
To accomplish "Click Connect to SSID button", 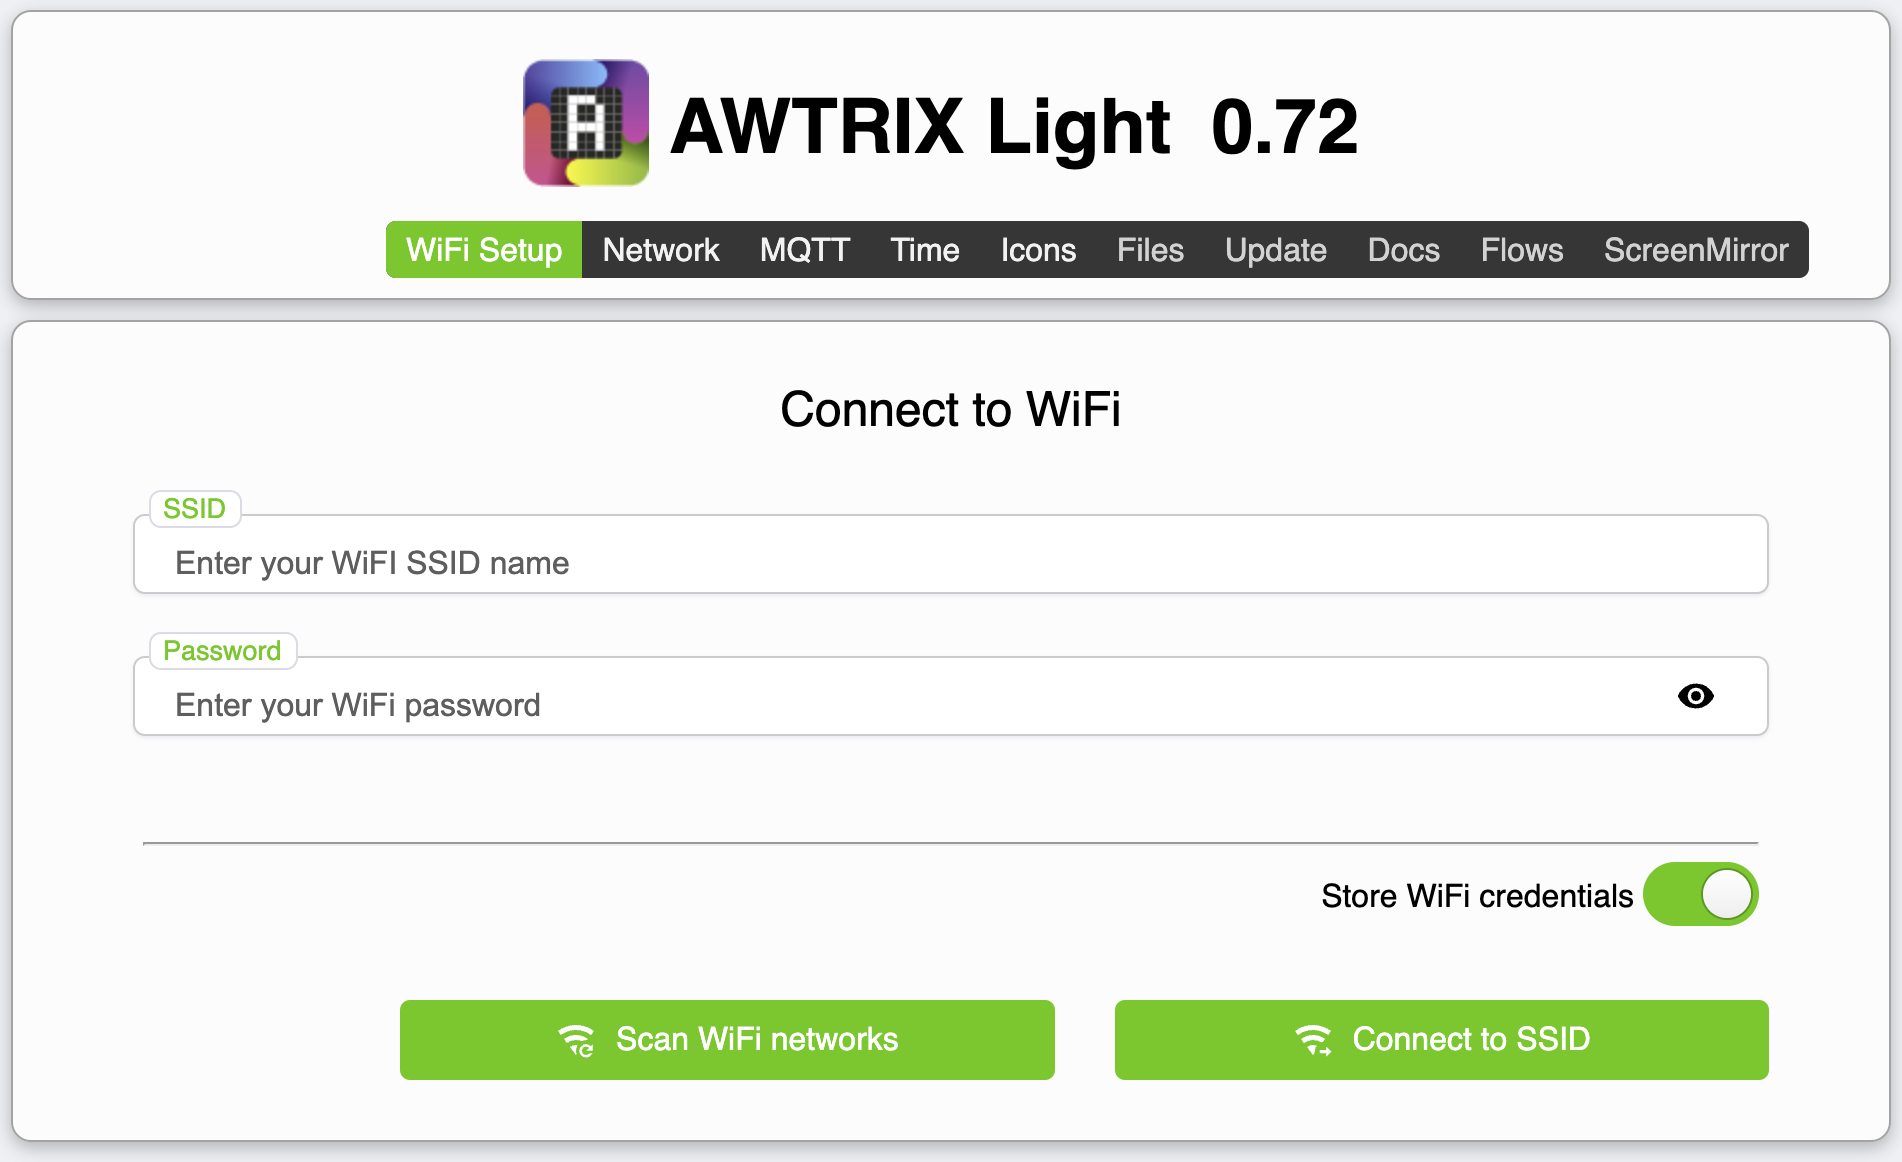I will [1441, 1040].
